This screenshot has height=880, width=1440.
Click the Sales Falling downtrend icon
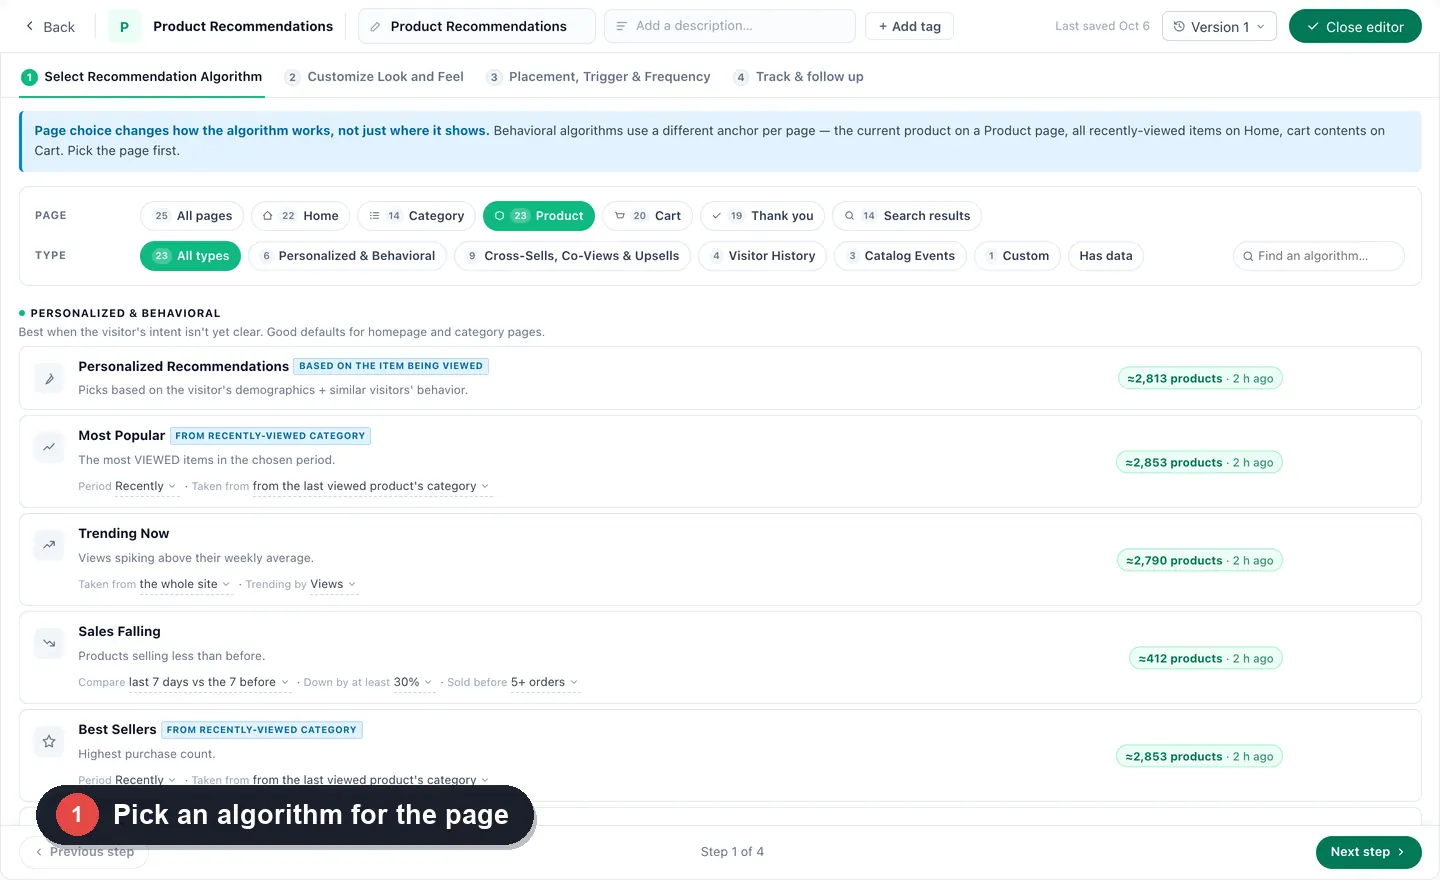pyautogui.click(x=49, y=643)
